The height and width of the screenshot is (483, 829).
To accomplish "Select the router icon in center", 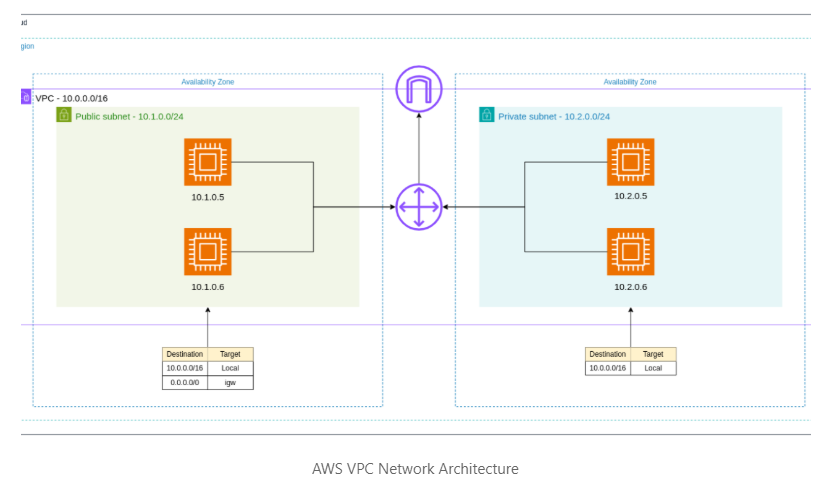I will tap(419, 207).
